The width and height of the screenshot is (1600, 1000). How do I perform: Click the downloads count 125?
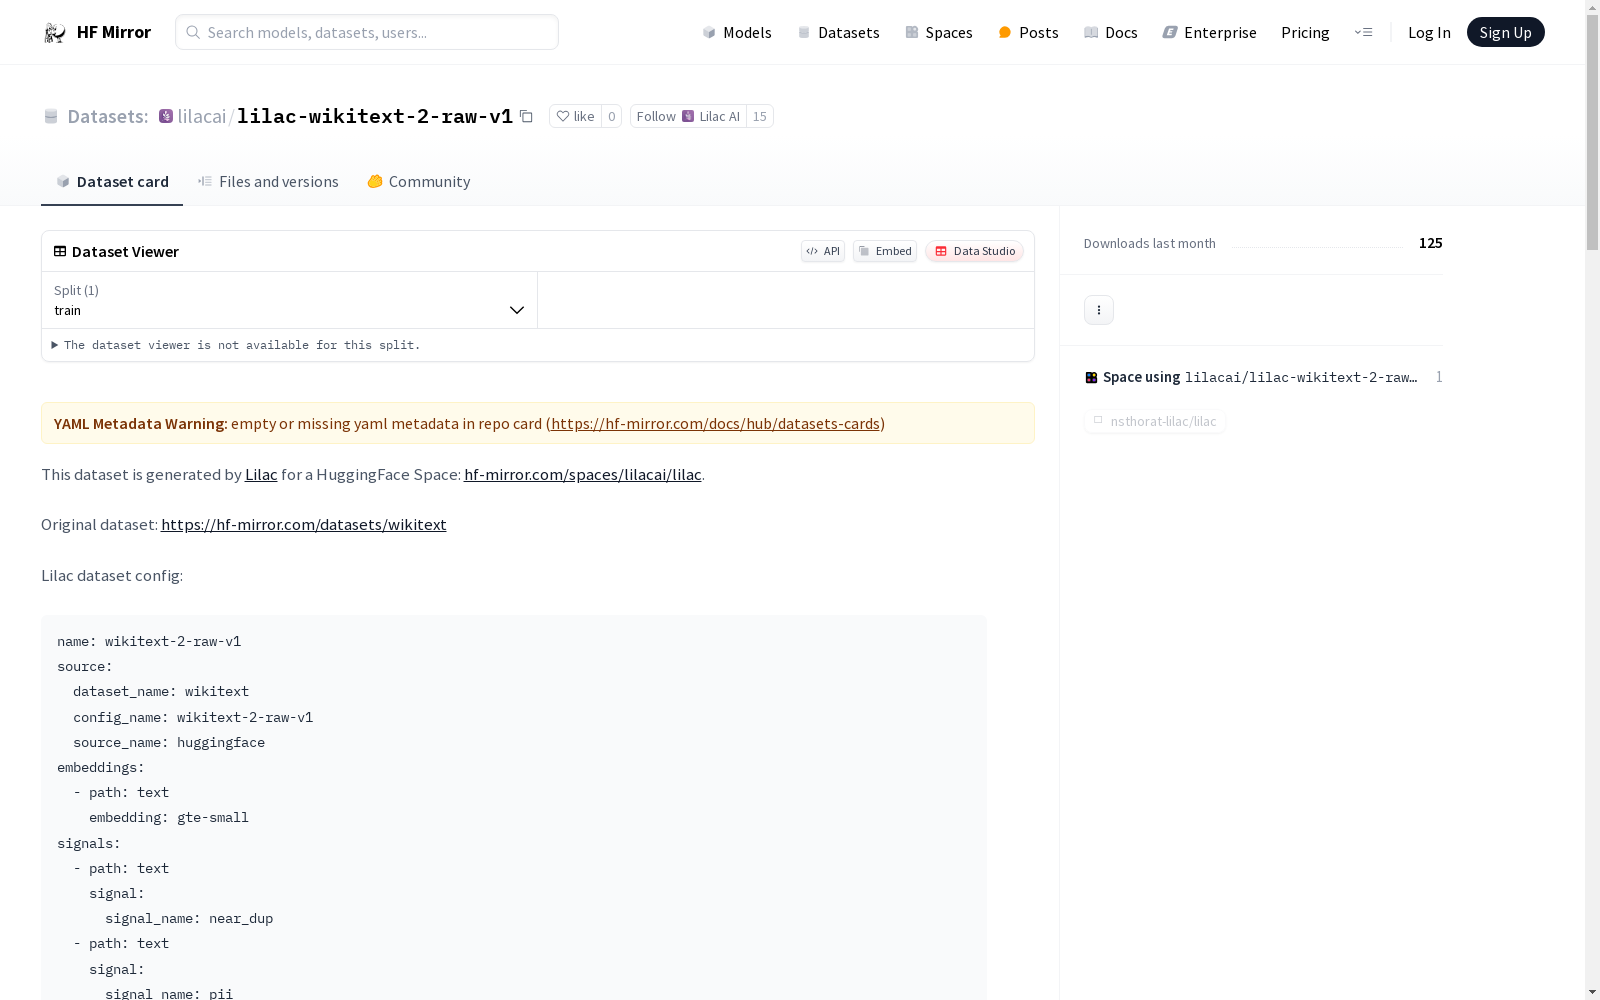[1431, 243]
